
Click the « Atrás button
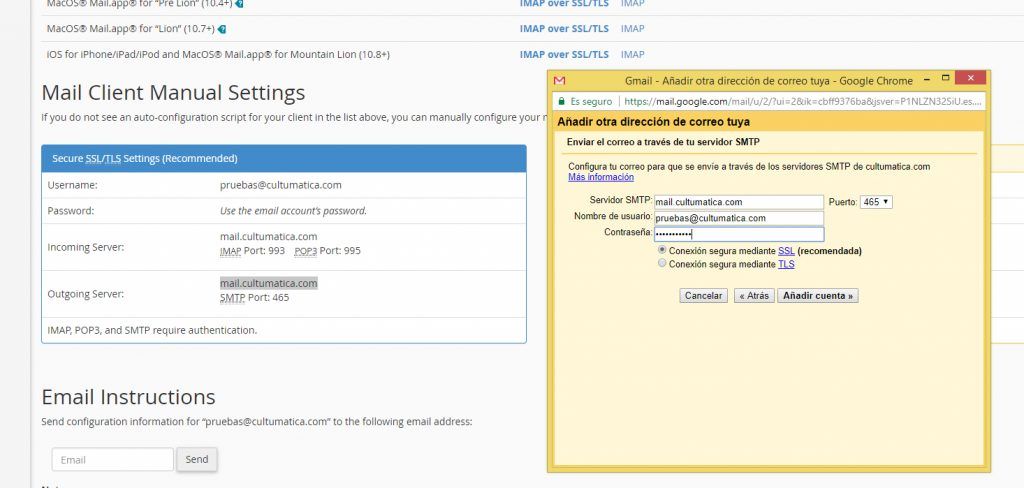754,296
